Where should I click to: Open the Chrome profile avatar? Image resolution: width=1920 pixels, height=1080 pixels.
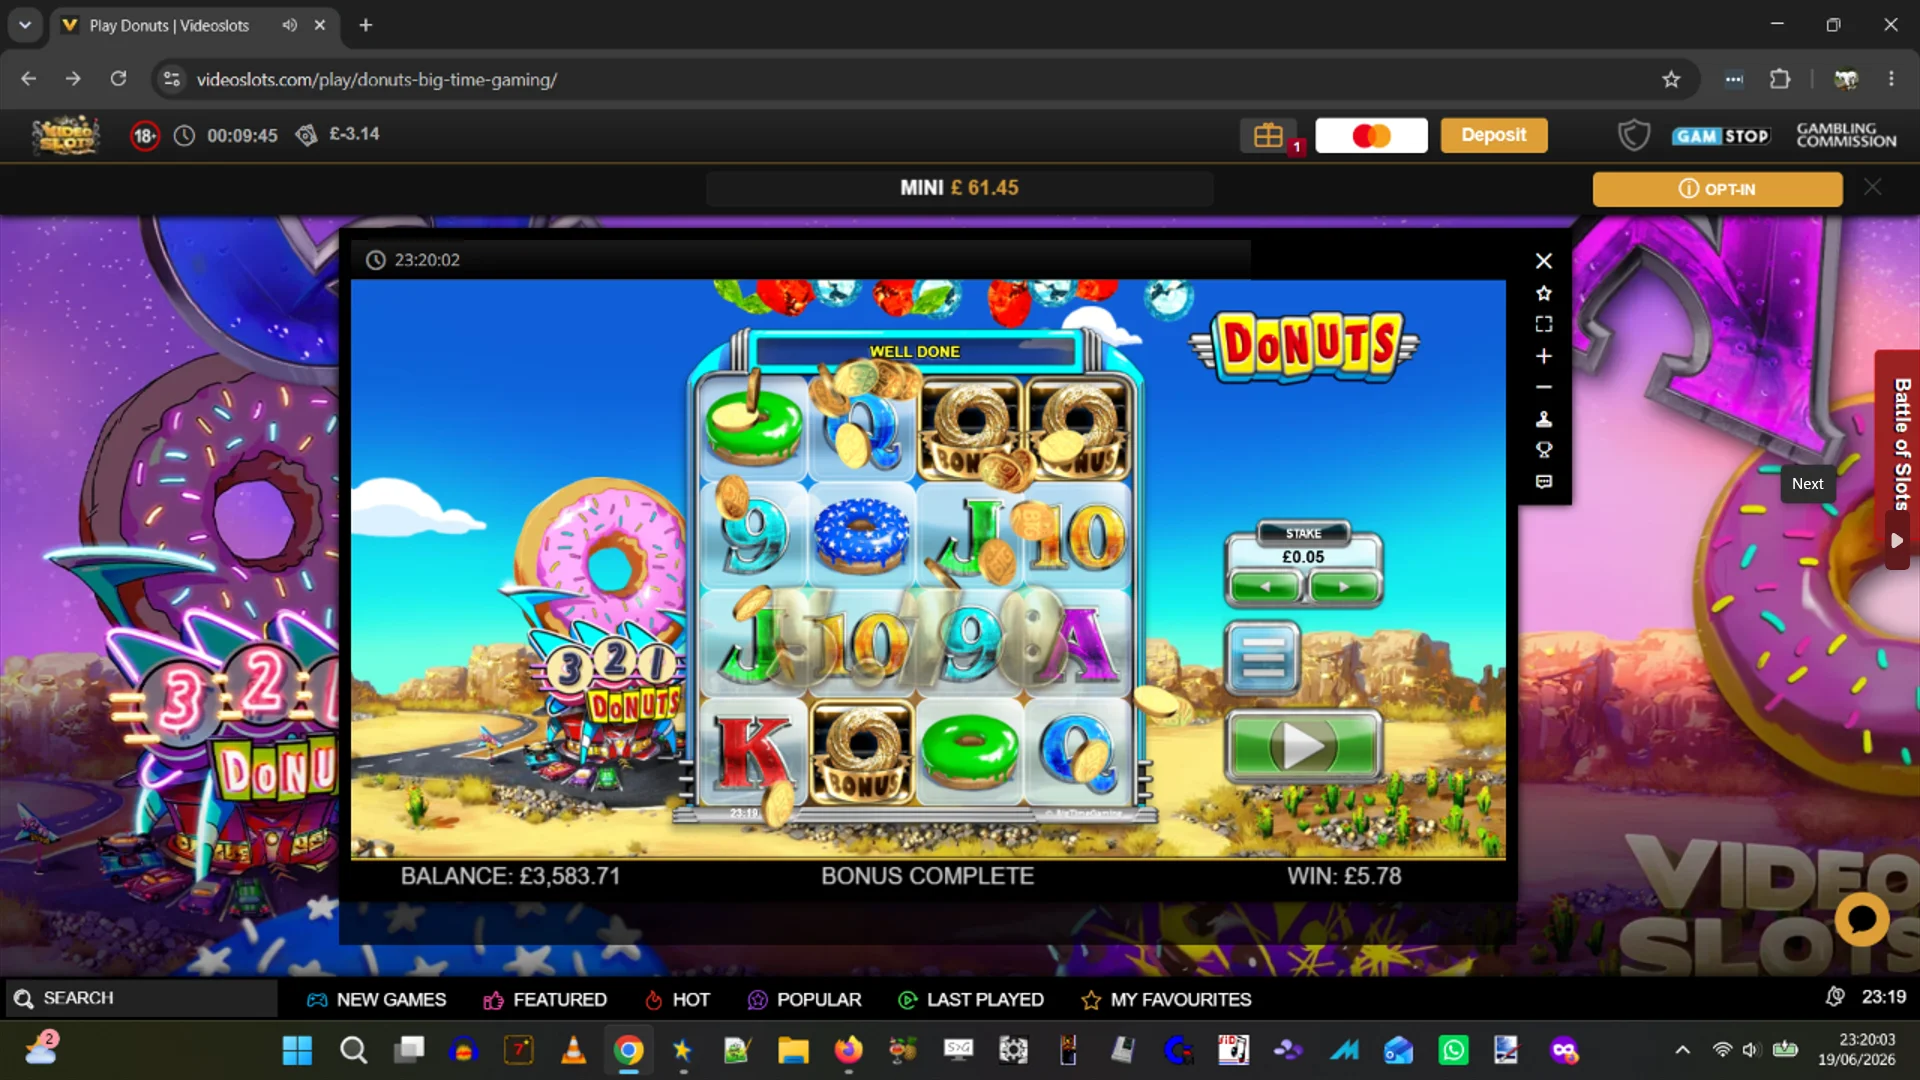(1846, 79)
